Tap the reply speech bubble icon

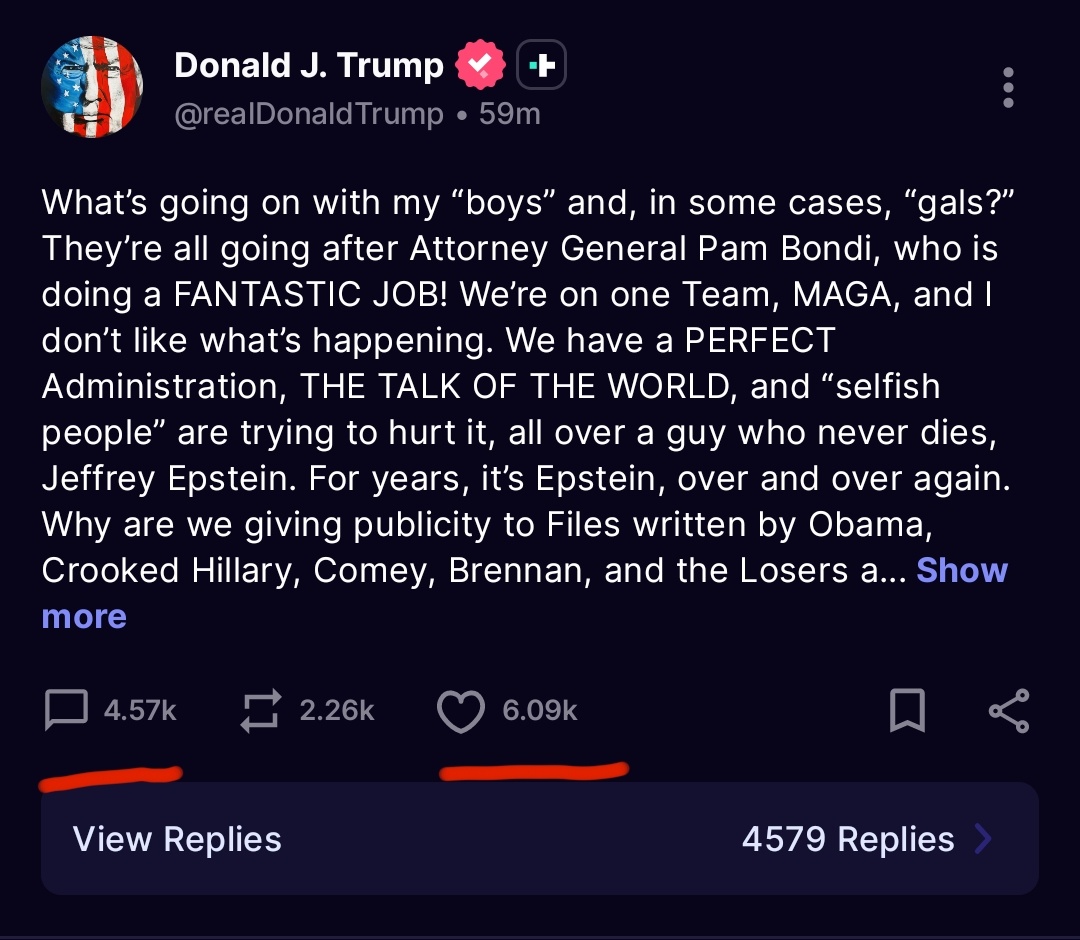(x=66, y=709)
